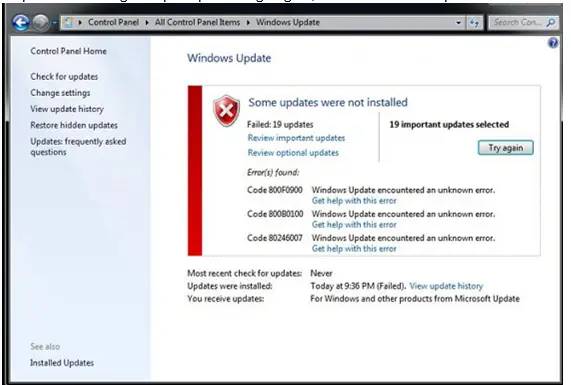Select Windows Update breadcrumb in address bar
571x385 pixels.
click(x=288, y=22)
